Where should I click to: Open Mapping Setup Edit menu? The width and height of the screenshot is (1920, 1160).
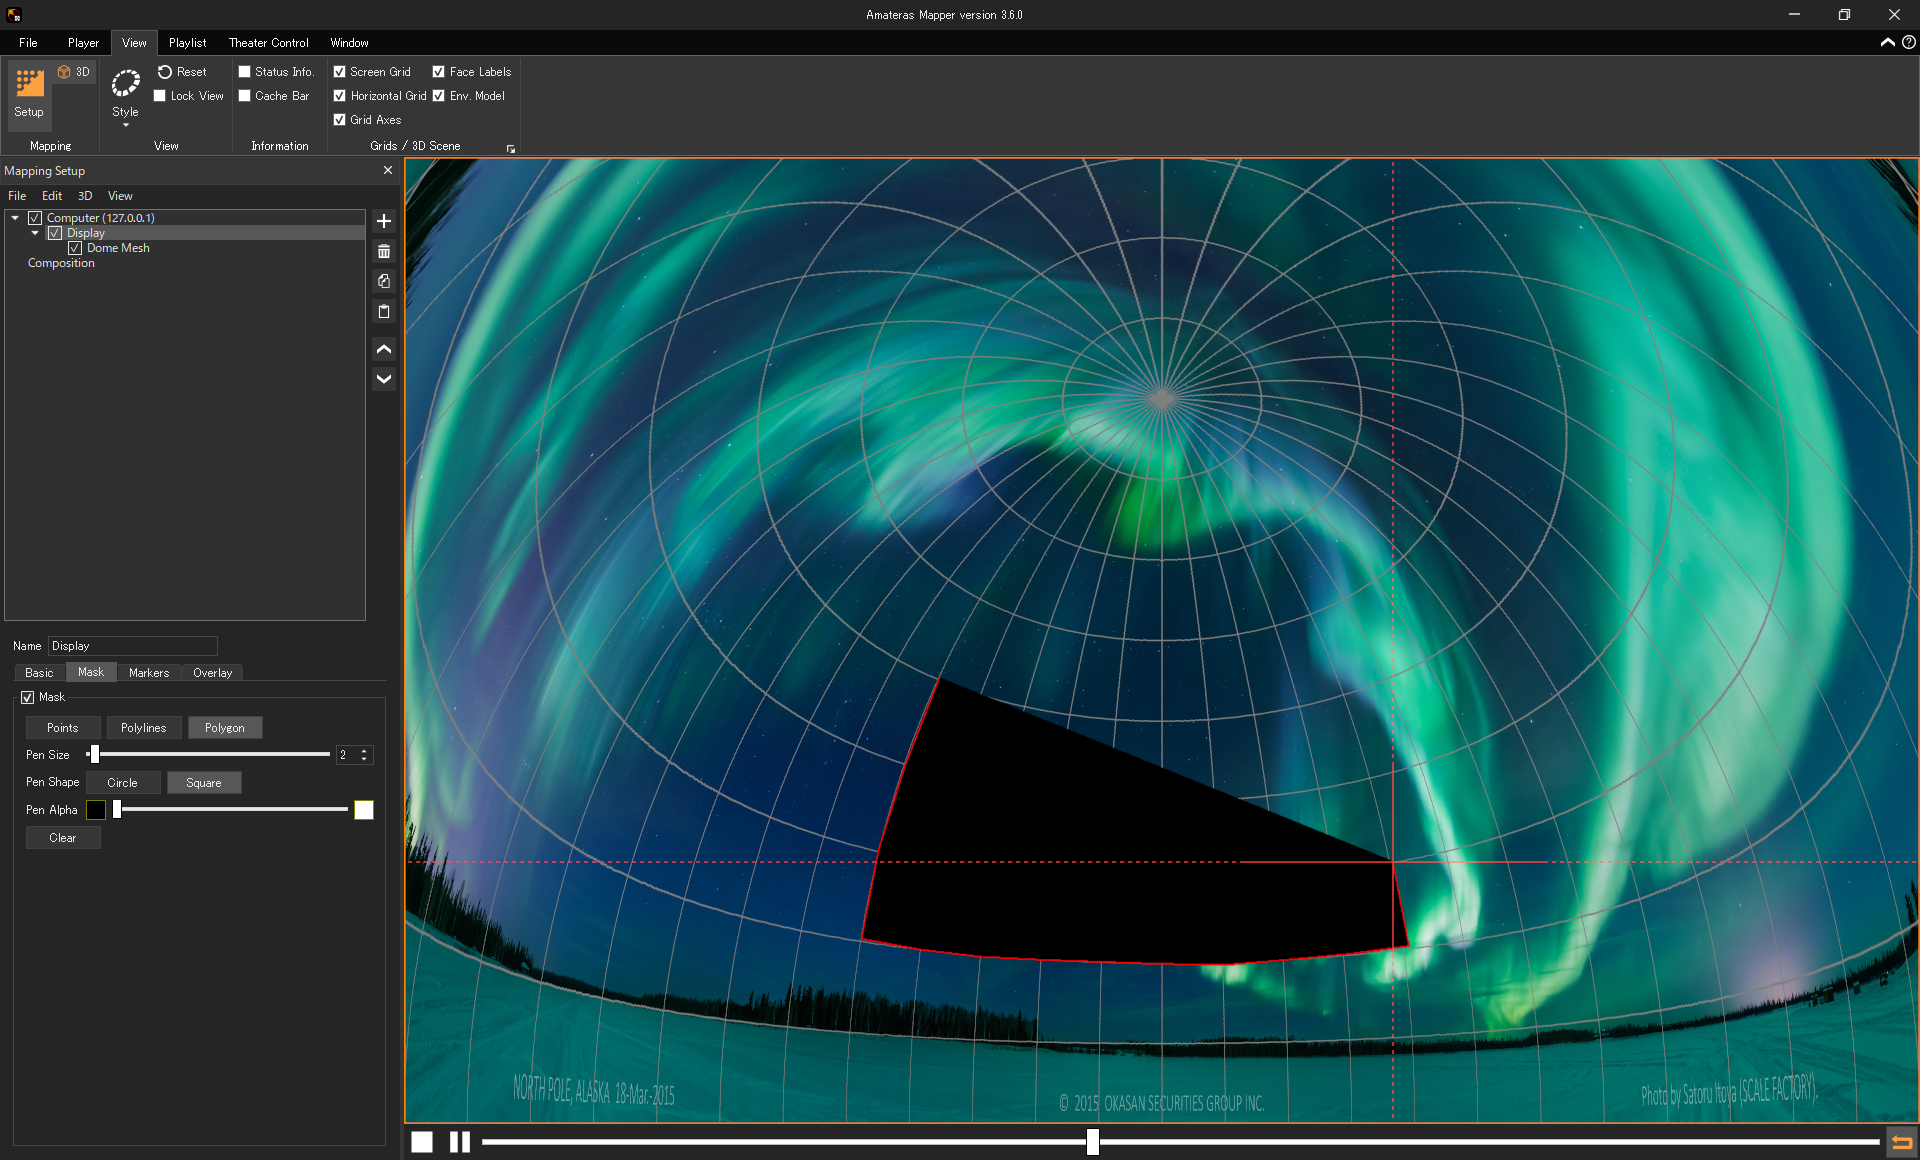pyautogui.click(x=52, y=196)
